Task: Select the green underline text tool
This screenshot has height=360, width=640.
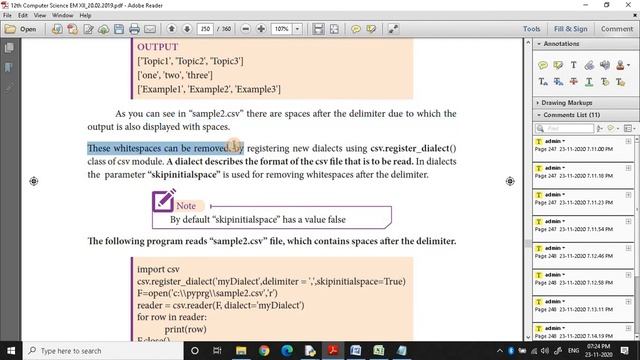Action: coord(589,82)
